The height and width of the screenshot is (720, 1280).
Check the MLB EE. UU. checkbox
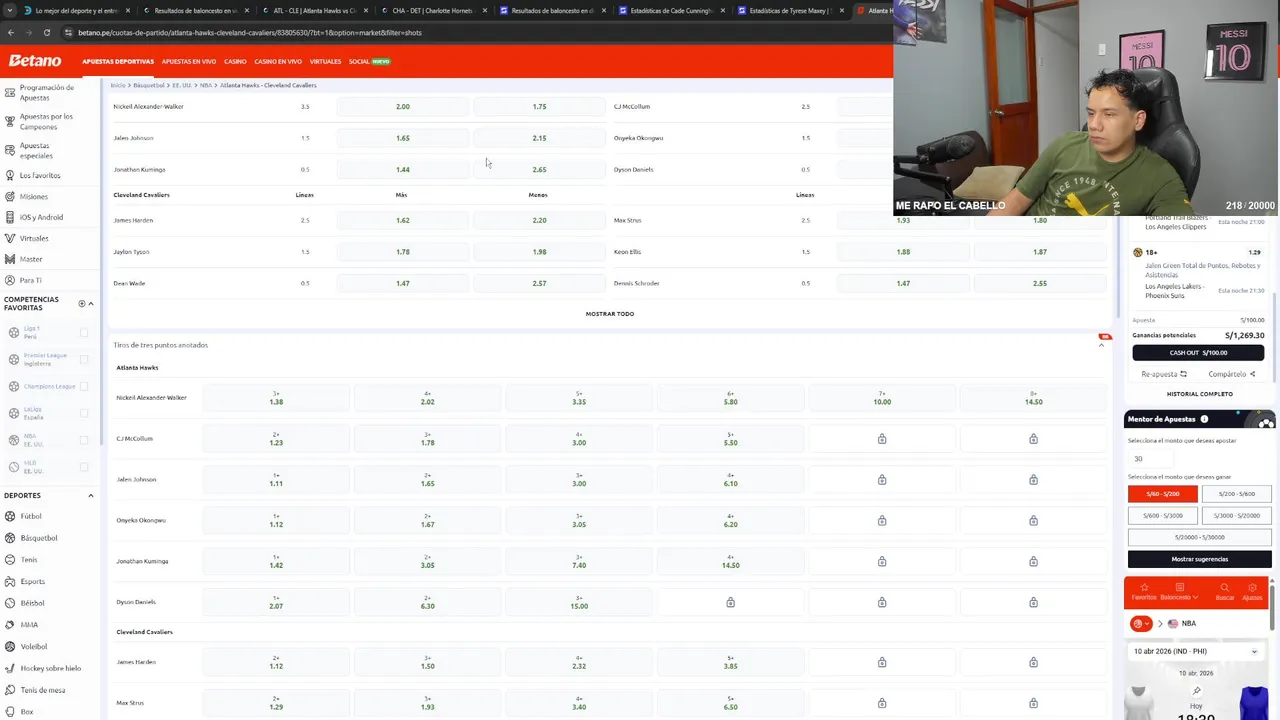[x=83, y=467]
